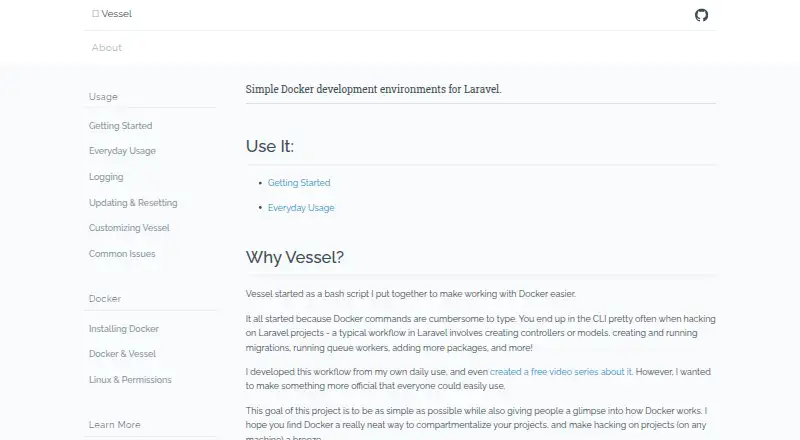Click the Vessel logo in header

coord(112,14)
